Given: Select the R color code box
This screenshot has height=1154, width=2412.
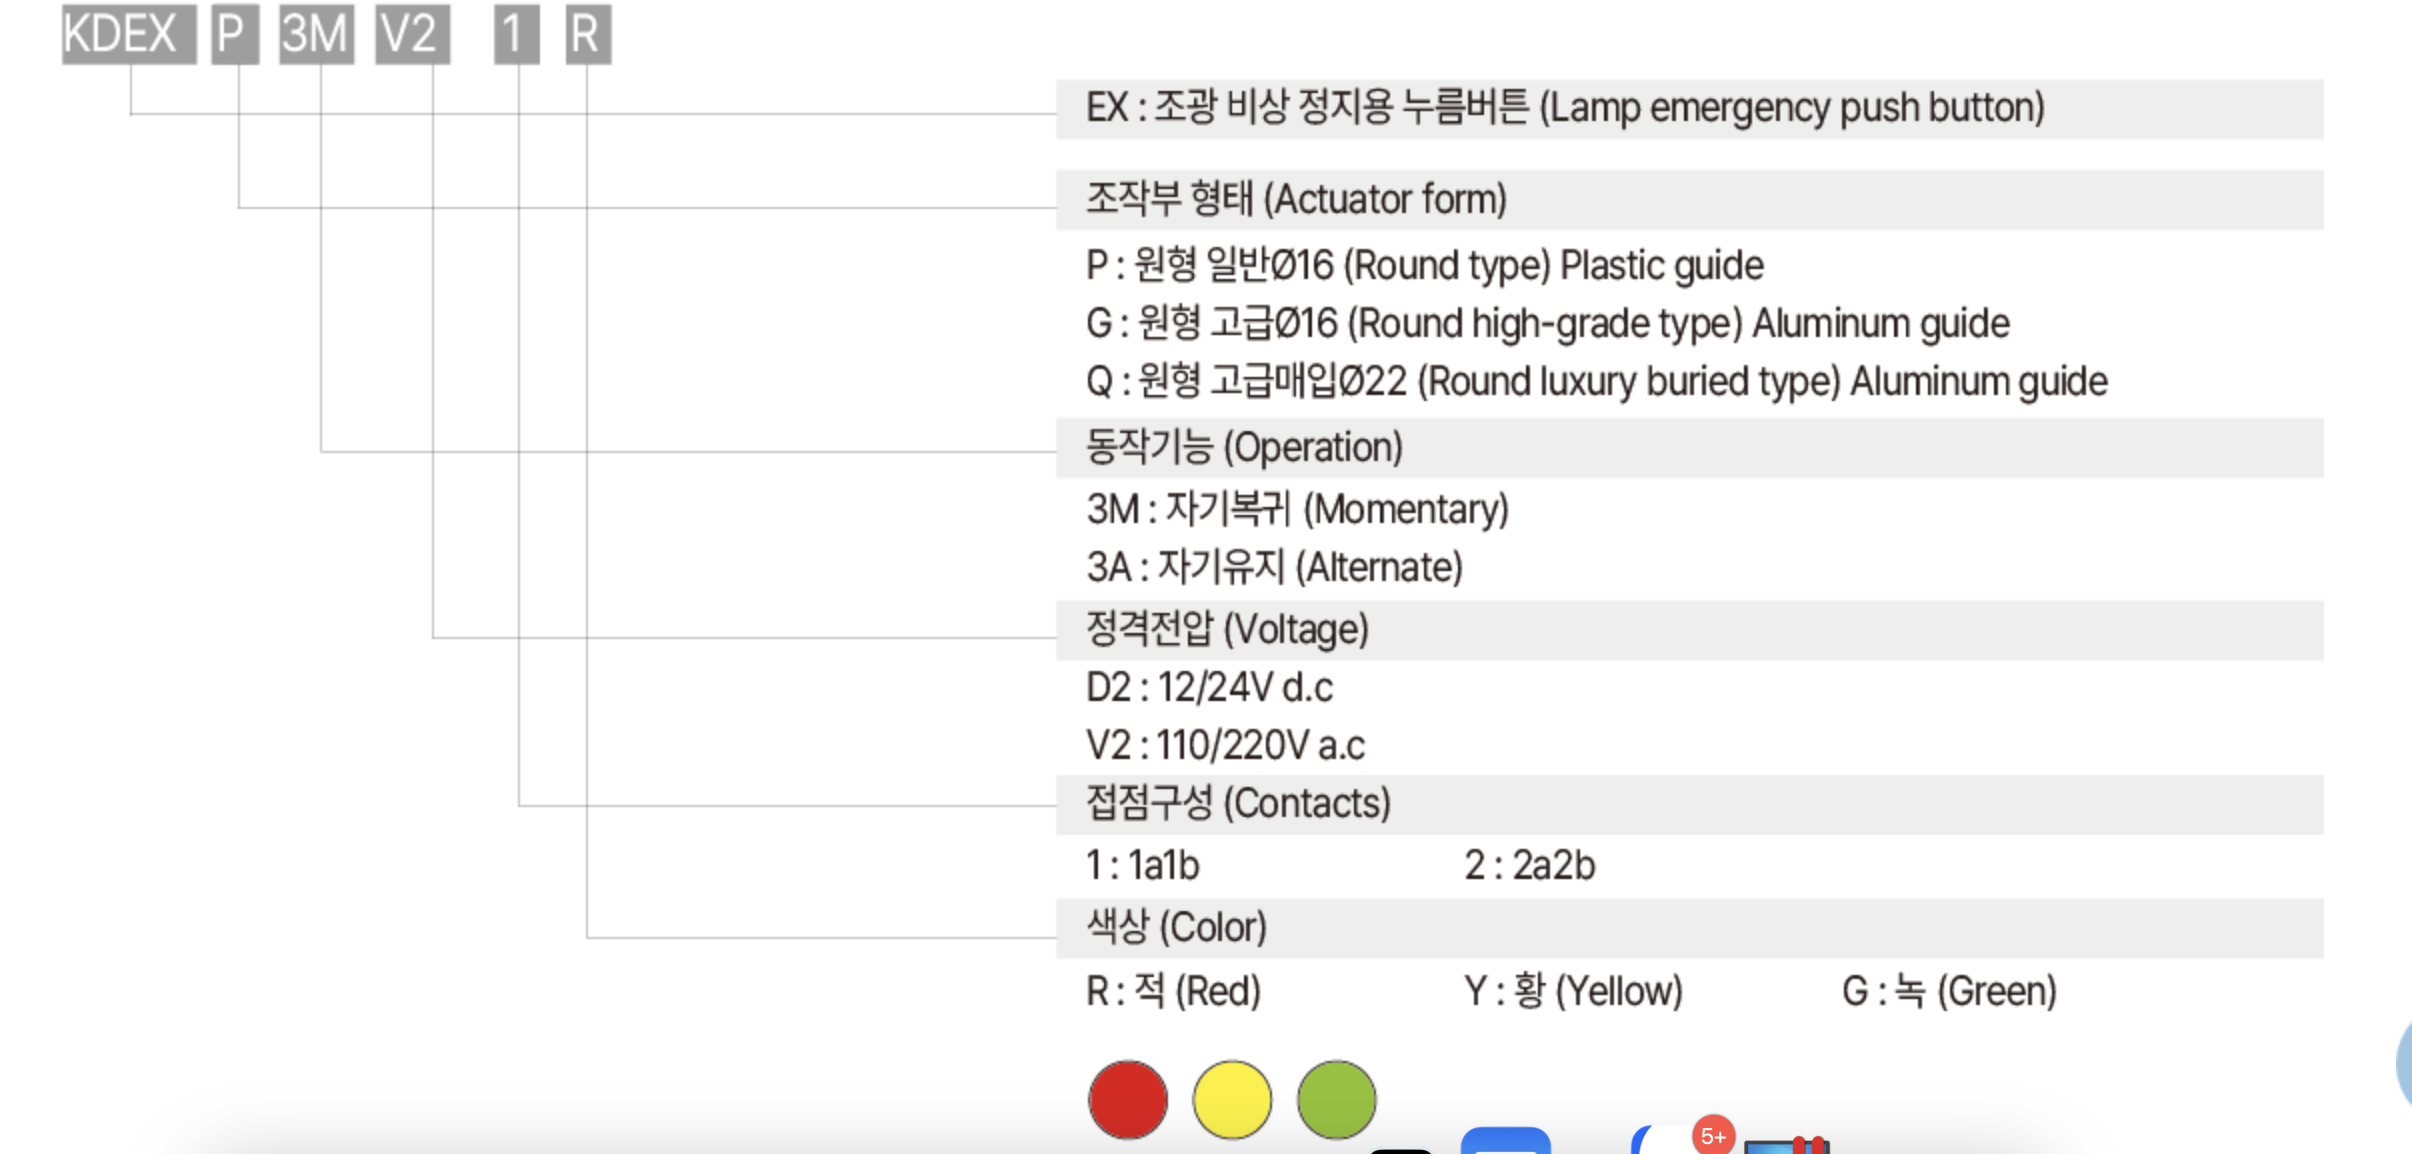Looking at the screenshot, I should (588, 34).
